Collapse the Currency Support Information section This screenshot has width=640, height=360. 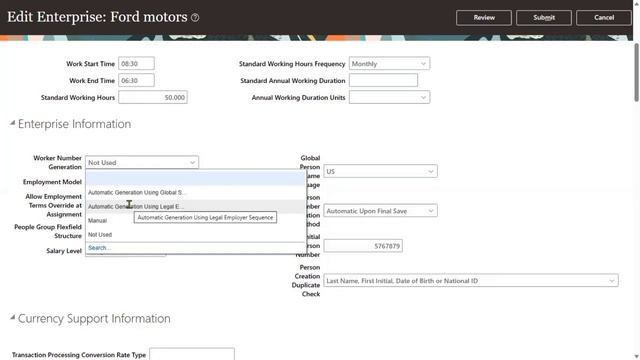pyautogui.click(x=12, y=317)
